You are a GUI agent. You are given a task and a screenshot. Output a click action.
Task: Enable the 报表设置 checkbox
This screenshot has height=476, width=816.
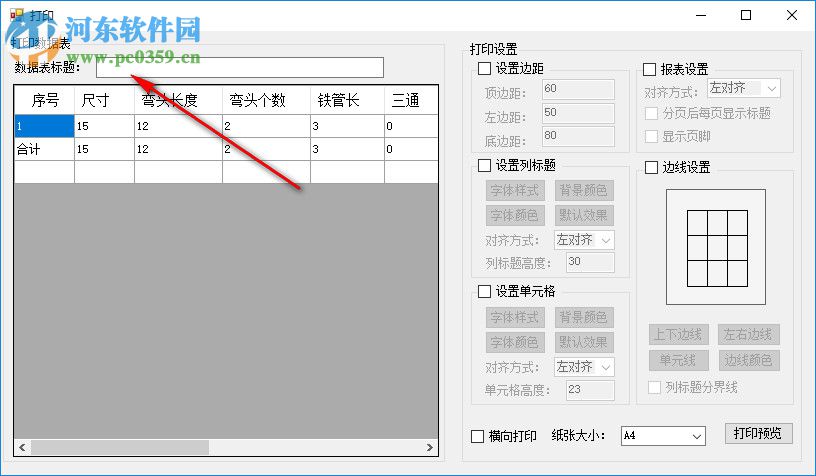(649, 69)
